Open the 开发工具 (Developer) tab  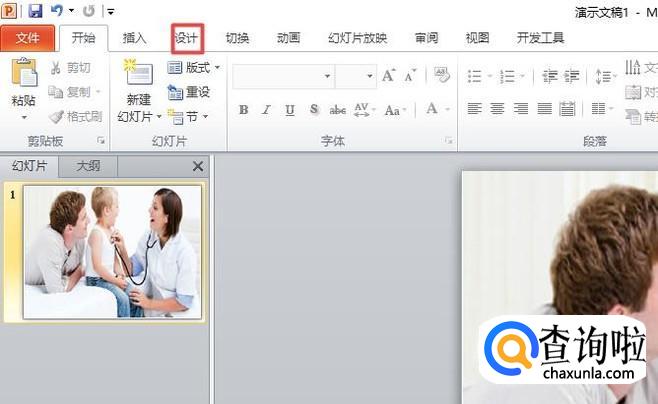[540, 38]
